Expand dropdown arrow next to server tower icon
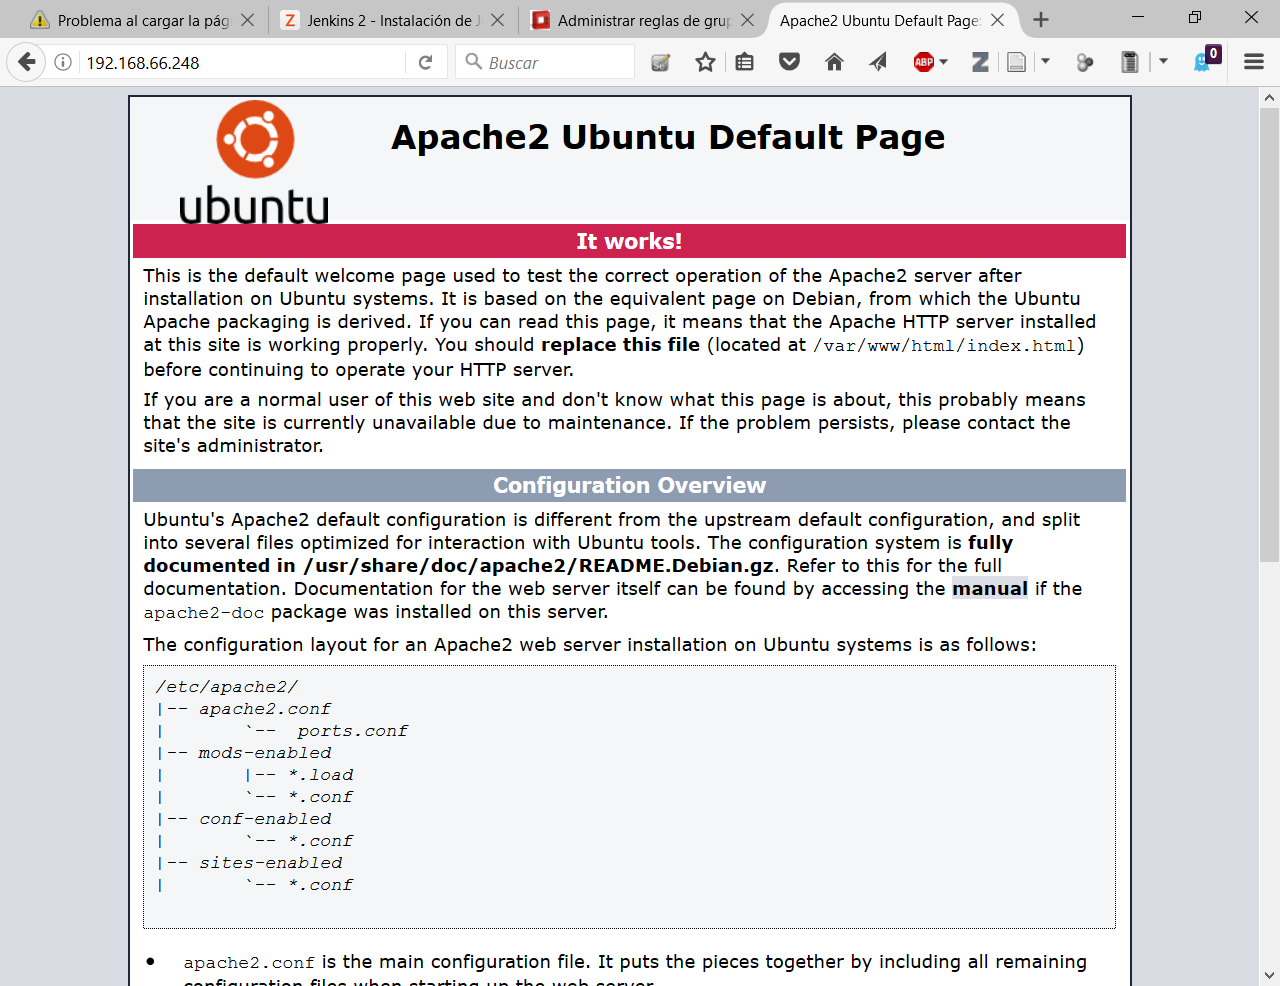 point(1163,62)
